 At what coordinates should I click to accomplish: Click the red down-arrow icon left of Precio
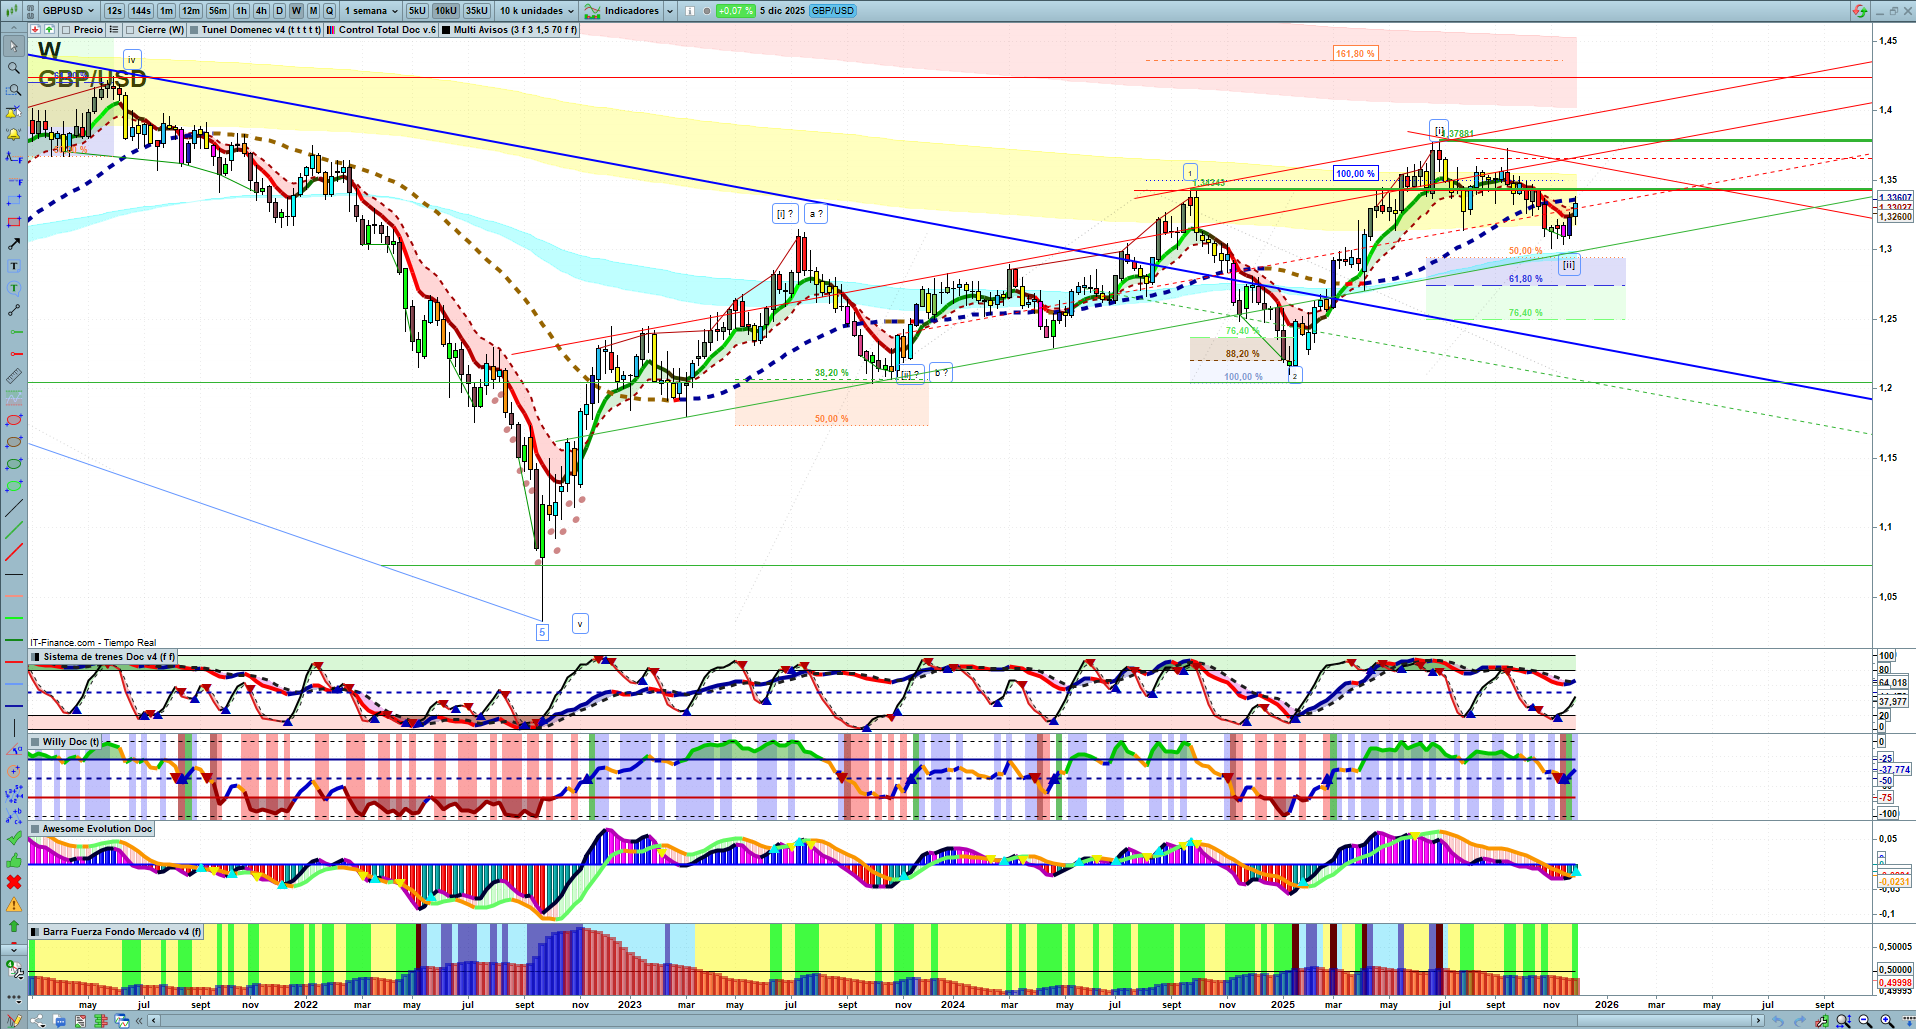tap(35, 30)
